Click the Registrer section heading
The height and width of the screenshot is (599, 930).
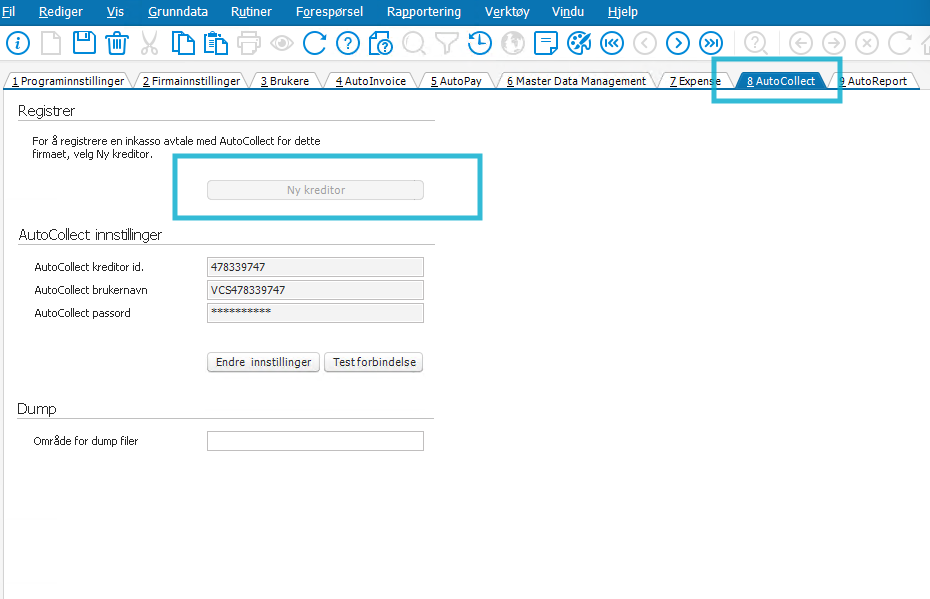click(46, 111)
